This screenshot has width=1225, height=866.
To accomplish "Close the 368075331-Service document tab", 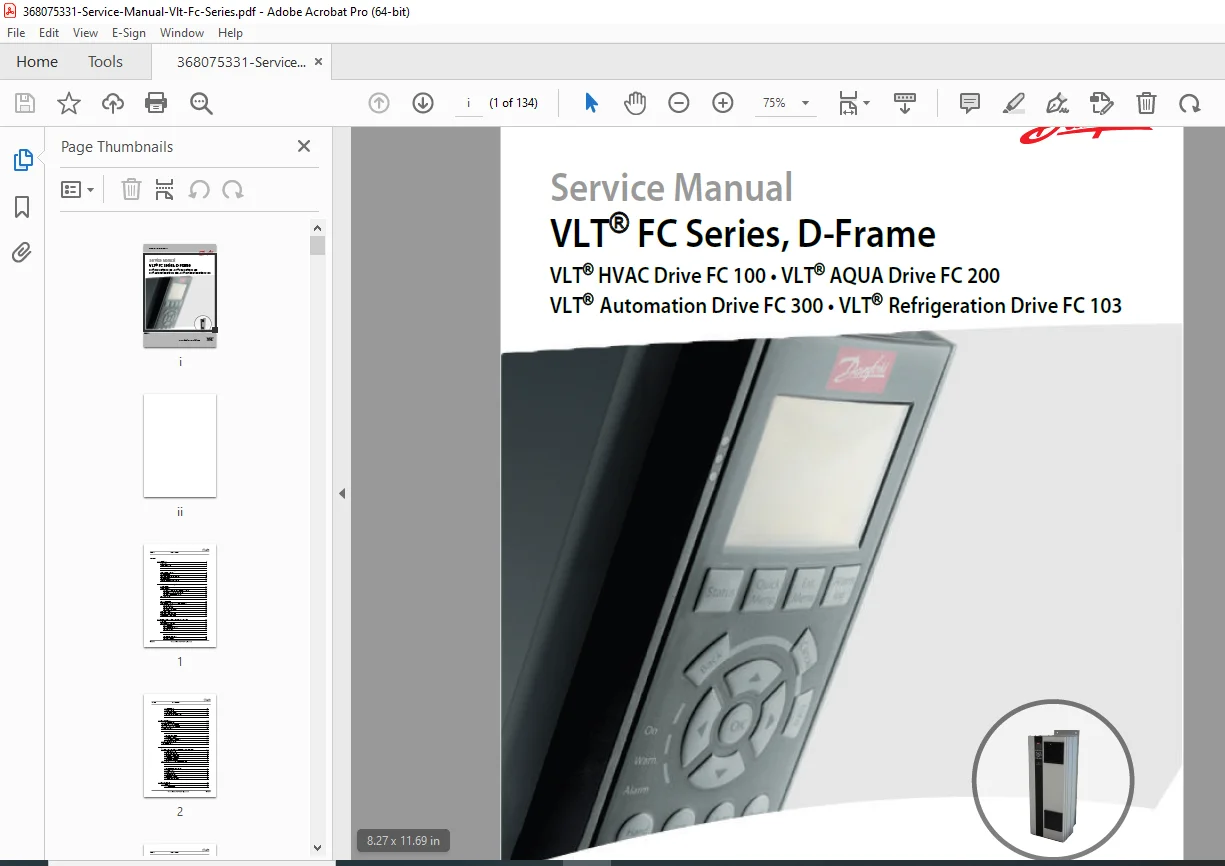I will 319,62.
